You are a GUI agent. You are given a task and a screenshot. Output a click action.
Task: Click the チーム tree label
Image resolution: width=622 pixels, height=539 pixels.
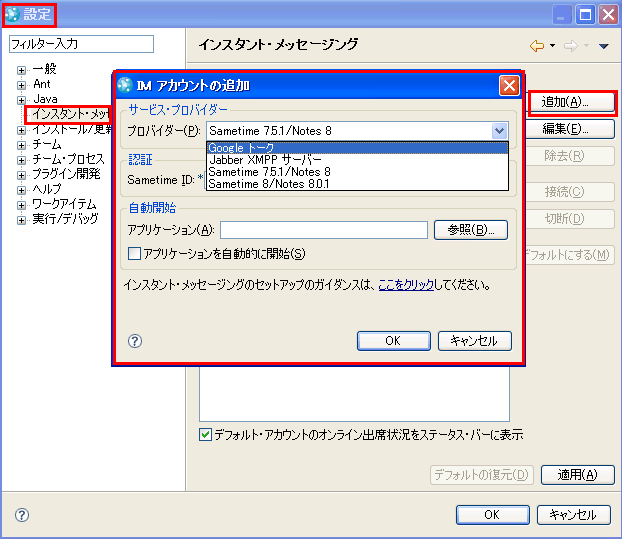pyautogui.click(x=47, y=144)
